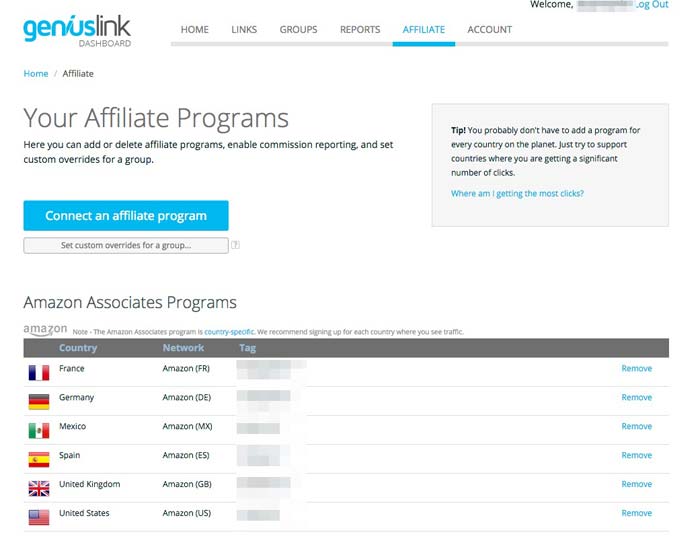Click the 'Your Affiliate Programs' heading
The height and width of the screenshot is (553, 700).
pyautogui.click(x=156, y=119)
